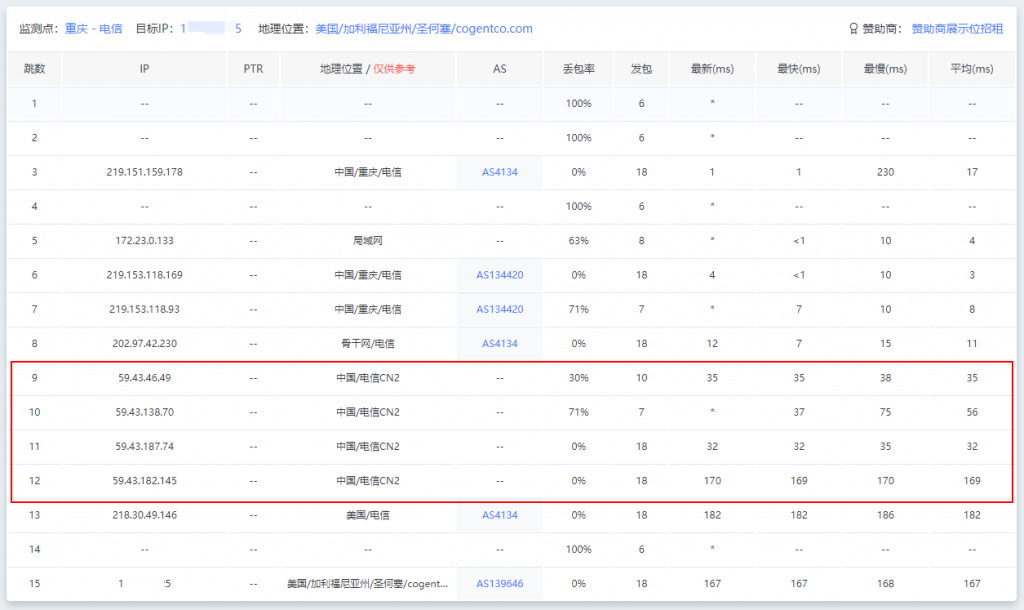Open AS134420 link in hop 6 row
The image size is (1024, 610).
(499, 275)
